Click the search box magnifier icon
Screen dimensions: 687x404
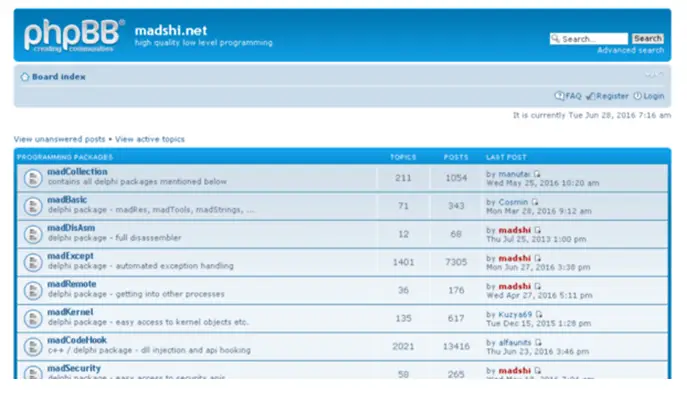tap(555, 39)
